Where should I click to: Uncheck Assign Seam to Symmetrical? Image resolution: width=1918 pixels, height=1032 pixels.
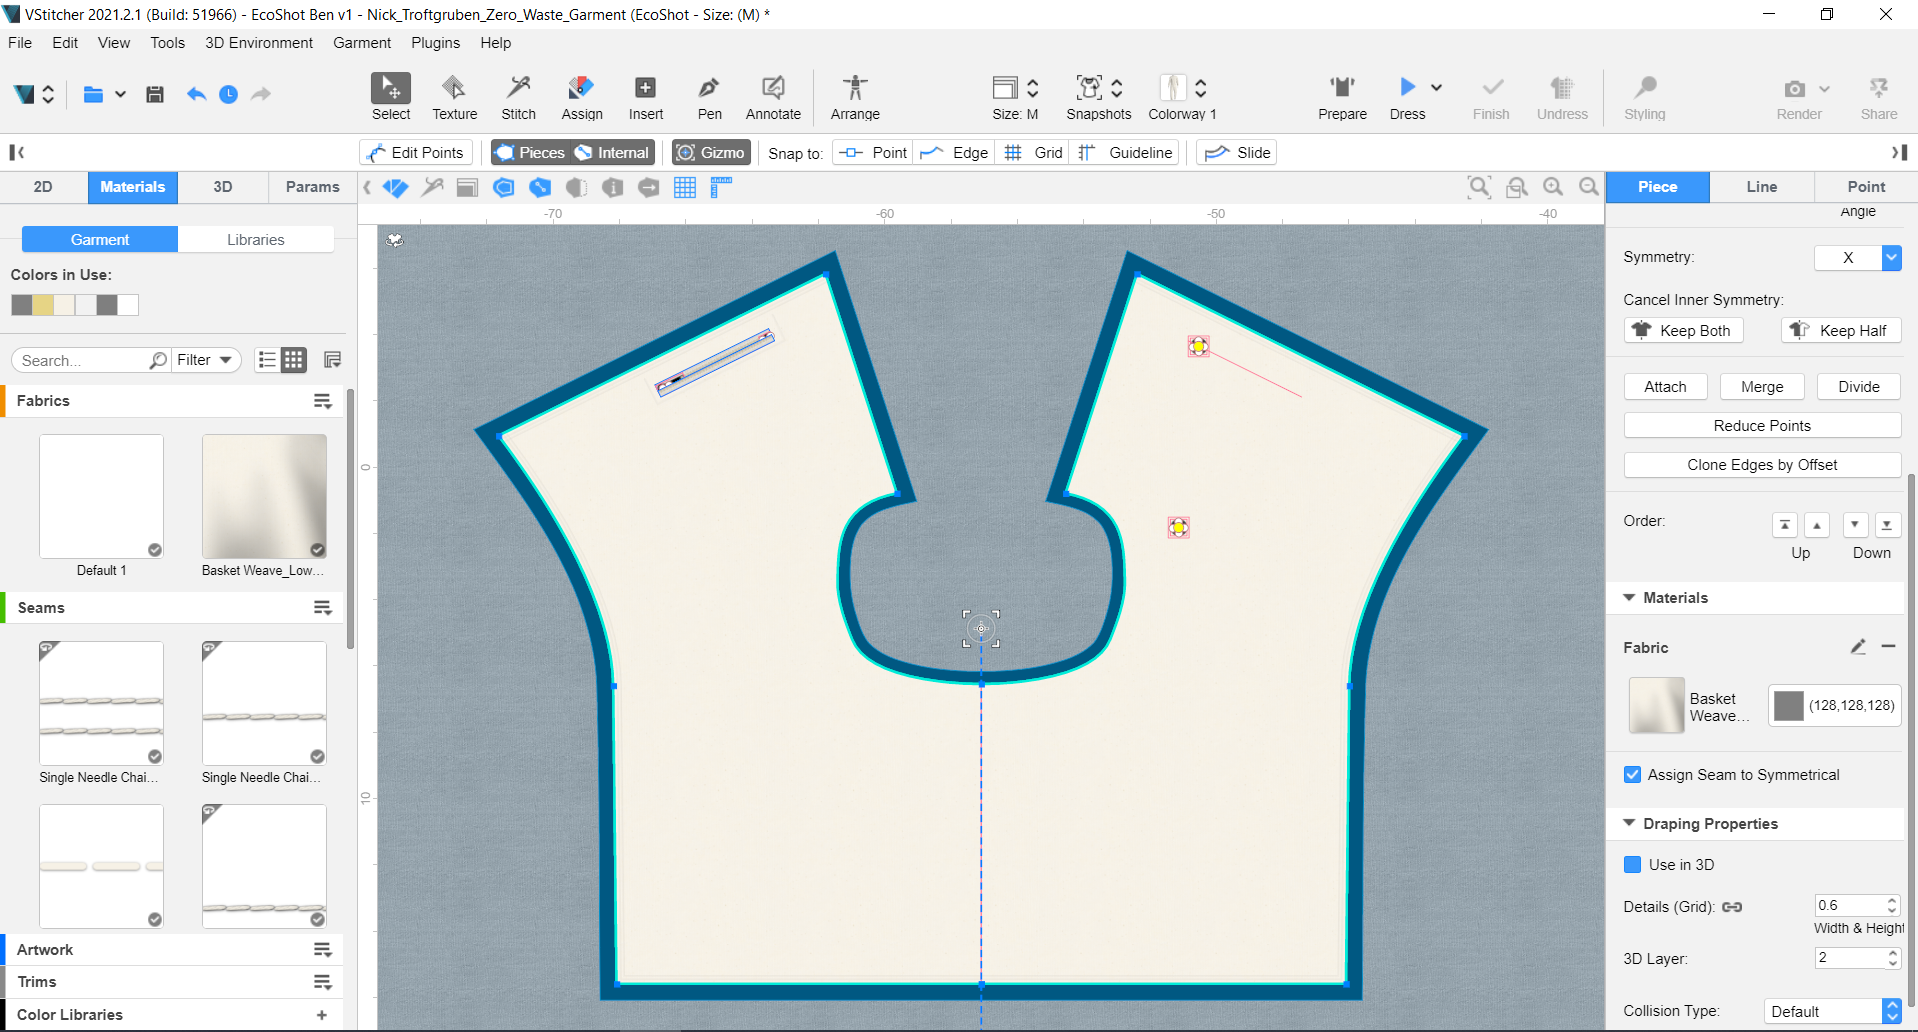[1632, 775]
